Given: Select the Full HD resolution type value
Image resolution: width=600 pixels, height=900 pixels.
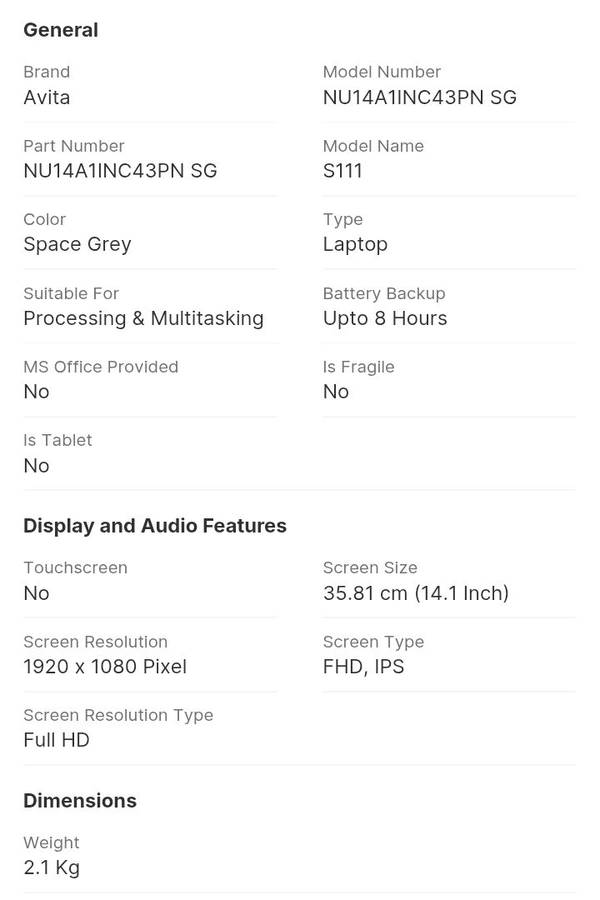Looking at the screenshot, I should [56, 740].
